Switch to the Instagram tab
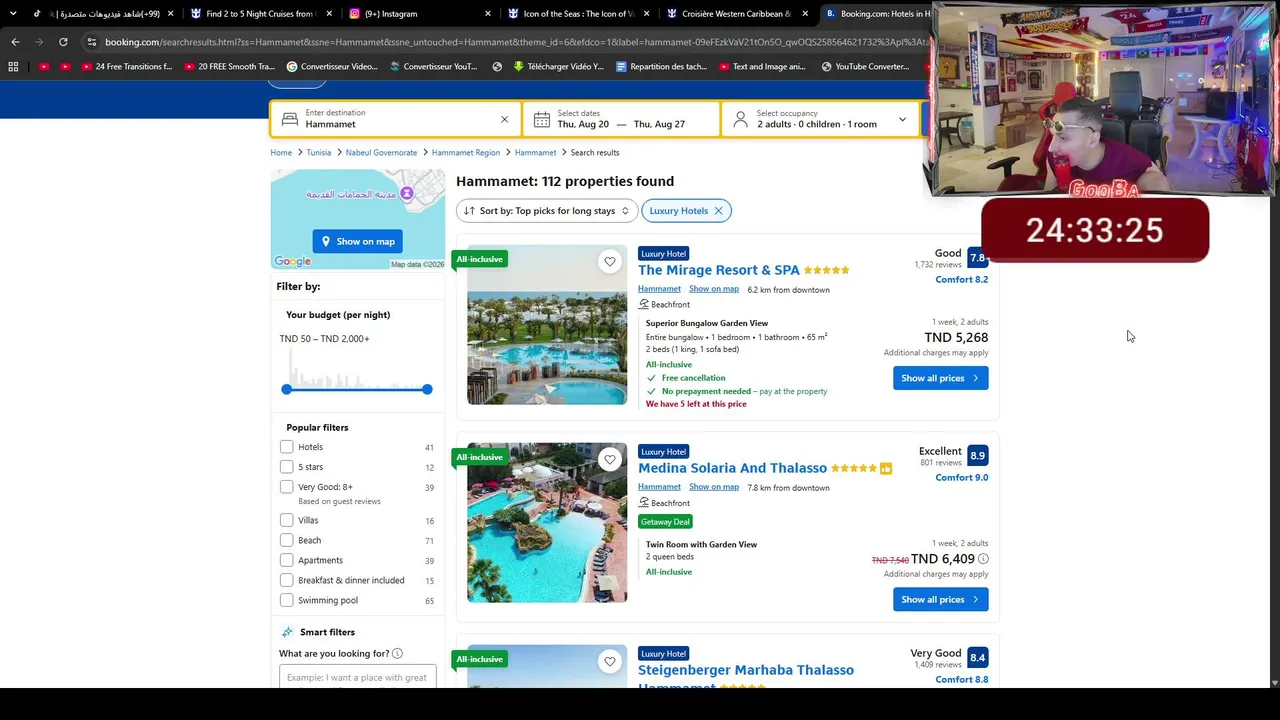 point(420,14)
